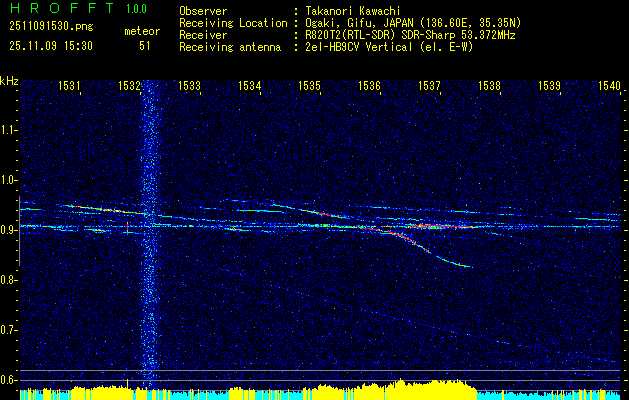Click version number 1.0.0

pos(136,9)
